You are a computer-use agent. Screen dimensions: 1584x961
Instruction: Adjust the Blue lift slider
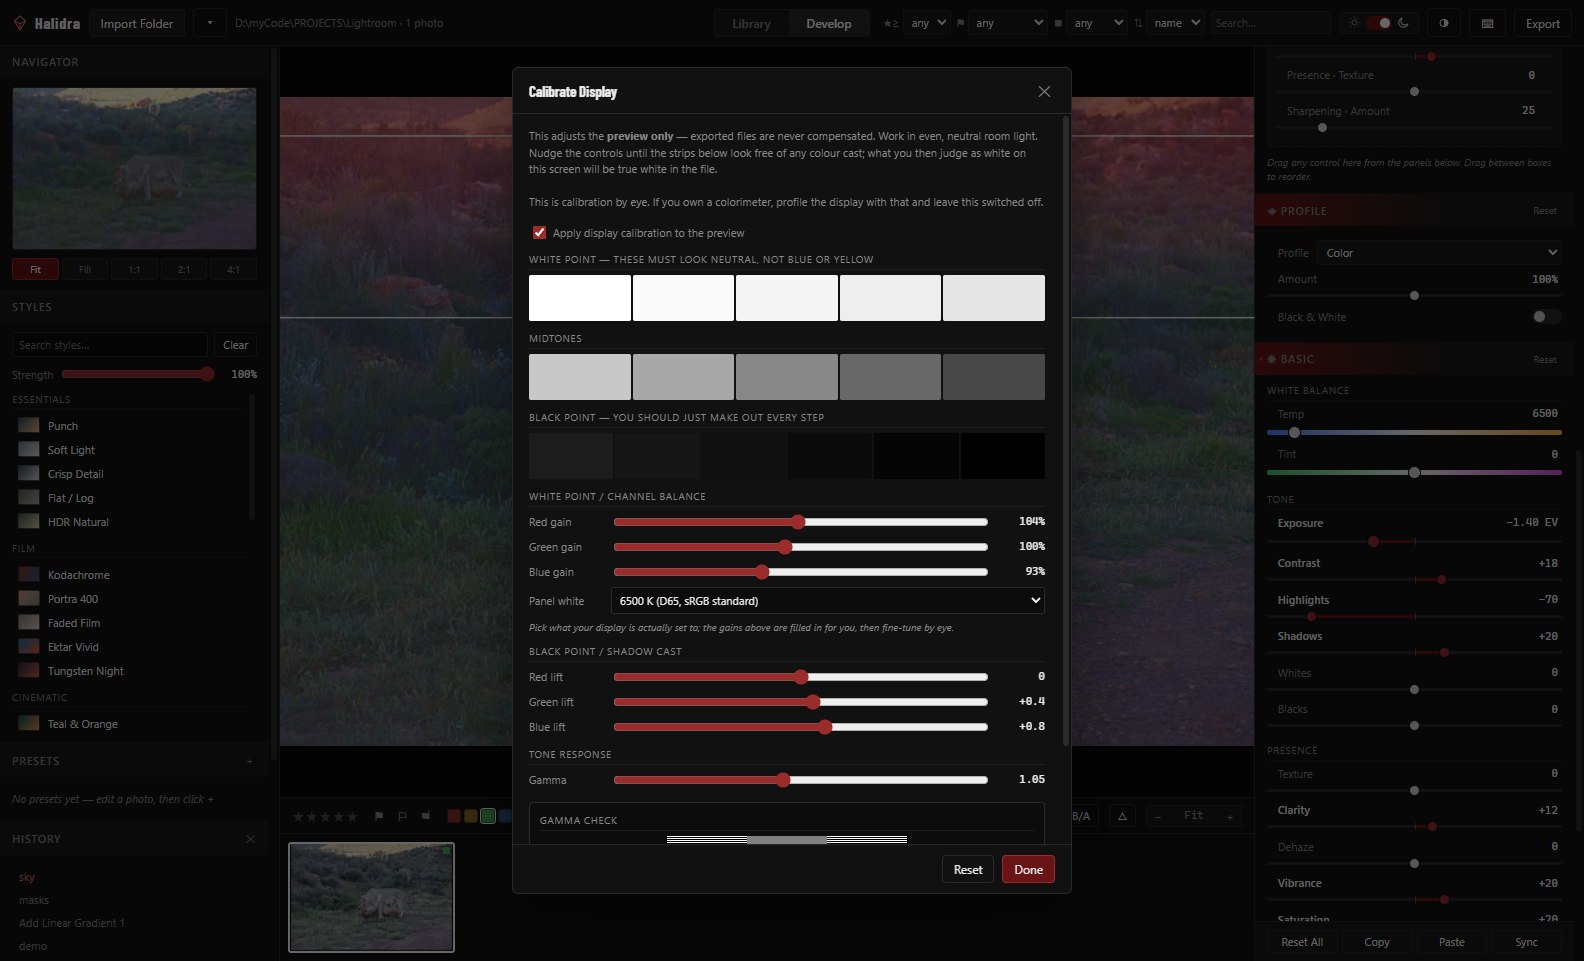pyautogui.click(x=800, y=727)
